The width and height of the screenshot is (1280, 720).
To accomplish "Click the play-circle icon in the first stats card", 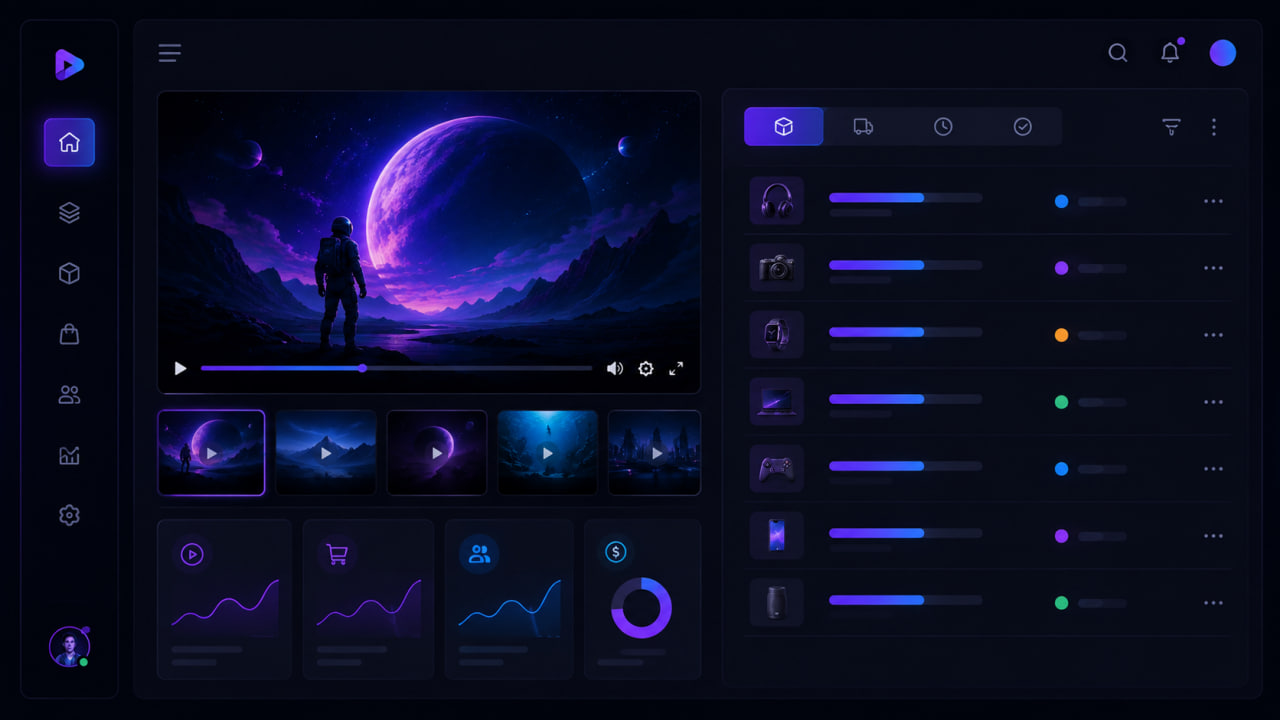I will point(192,554).
